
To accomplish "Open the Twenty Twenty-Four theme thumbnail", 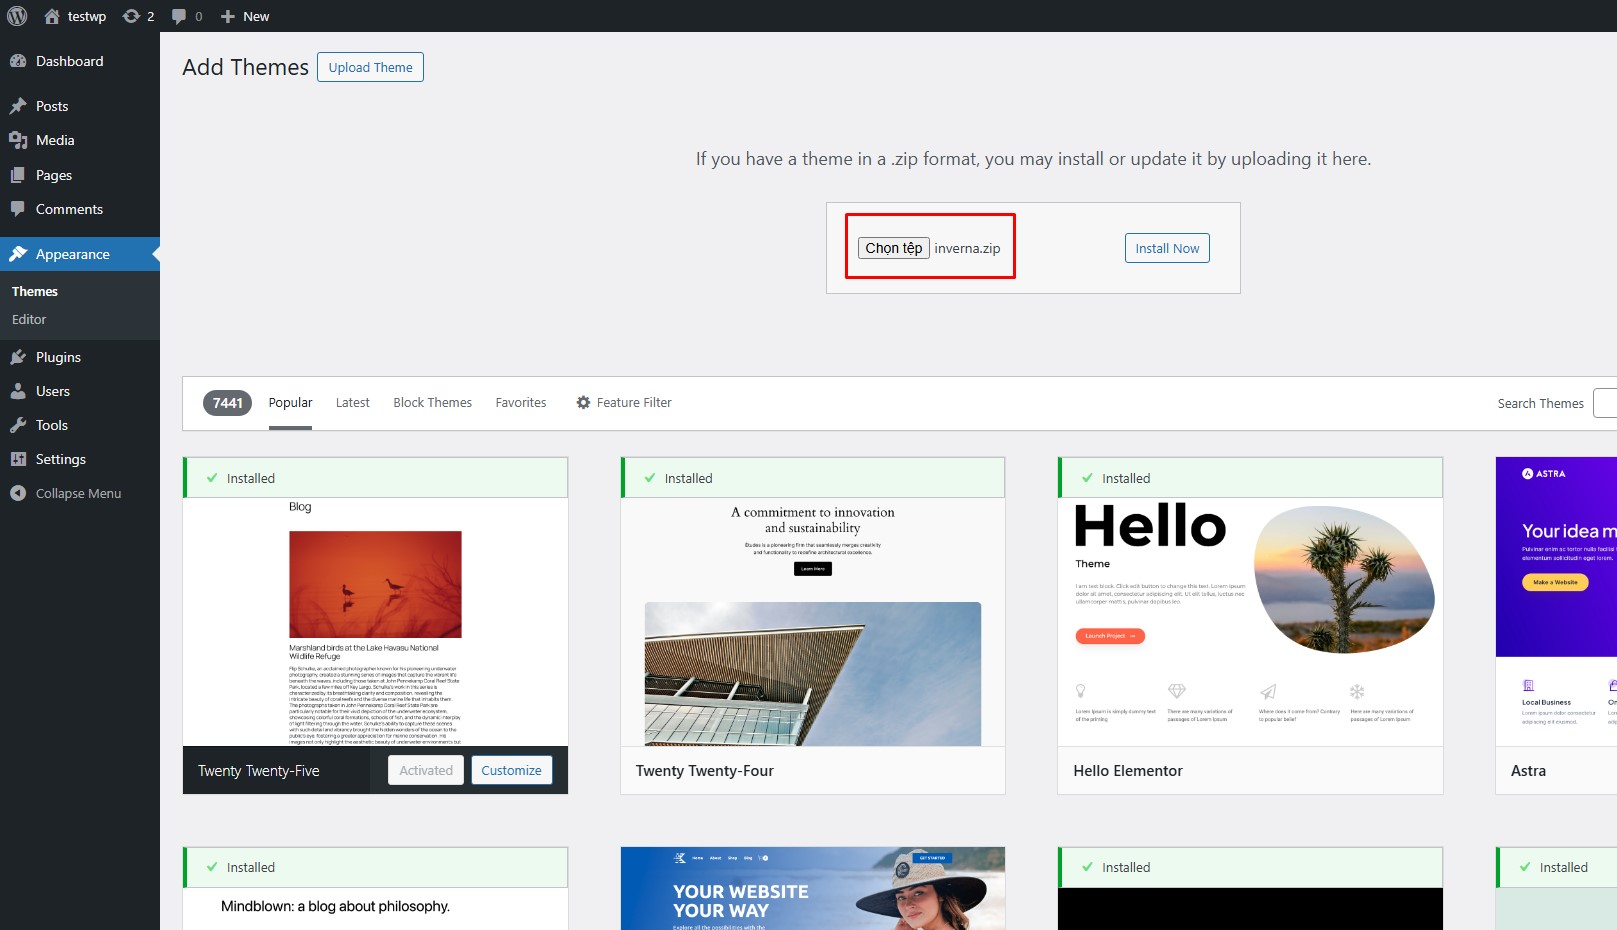I will (x=813, y=621).
